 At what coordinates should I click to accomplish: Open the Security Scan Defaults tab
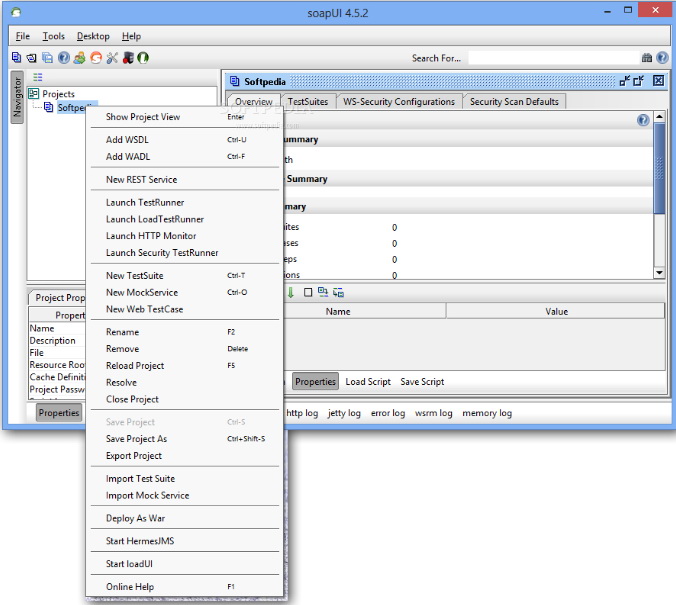514,102
